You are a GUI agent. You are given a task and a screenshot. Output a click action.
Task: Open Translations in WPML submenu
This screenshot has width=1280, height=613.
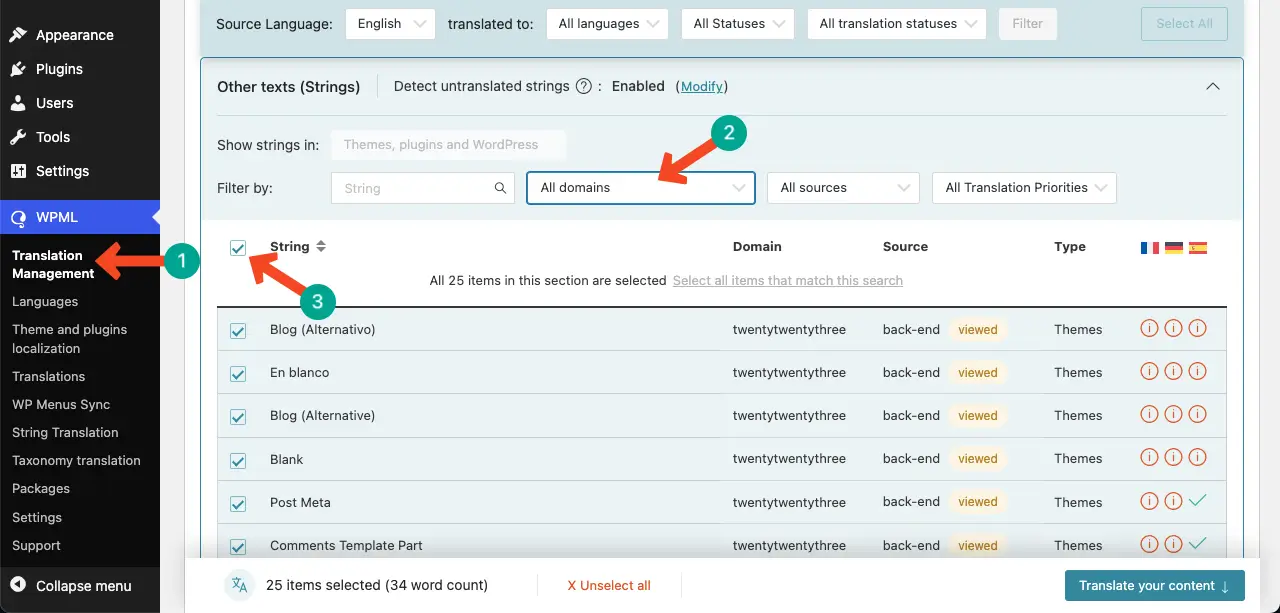49,376
